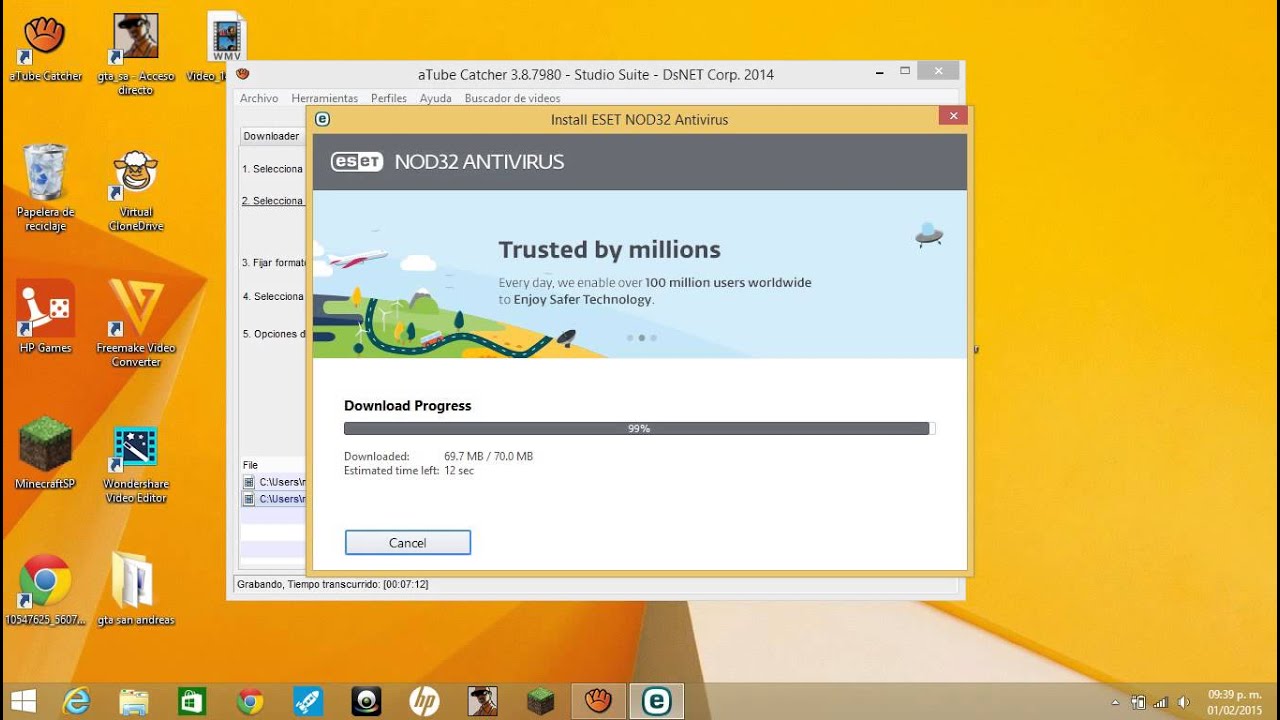
Task: Open the Herramientas menu in aTube Catcher
Action: pyautogui.click(x=325, y=98)
